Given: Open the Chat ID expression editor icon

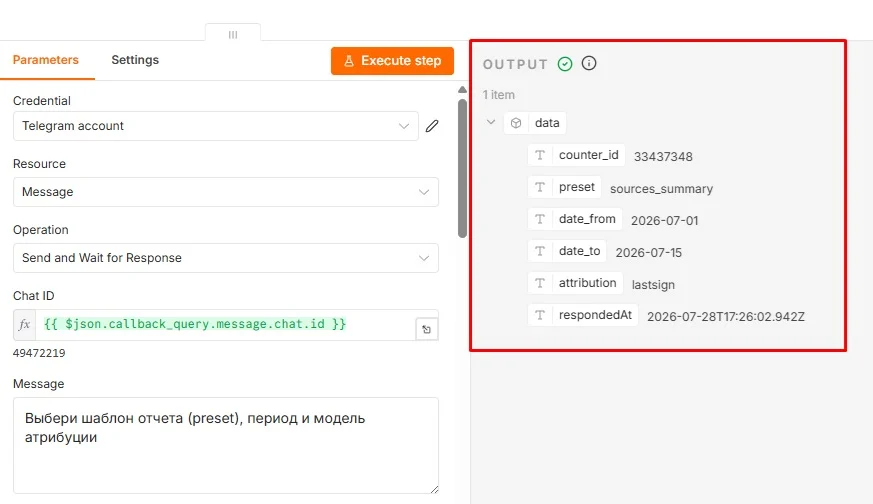Looking at the screenshot, I should [426, 329].
